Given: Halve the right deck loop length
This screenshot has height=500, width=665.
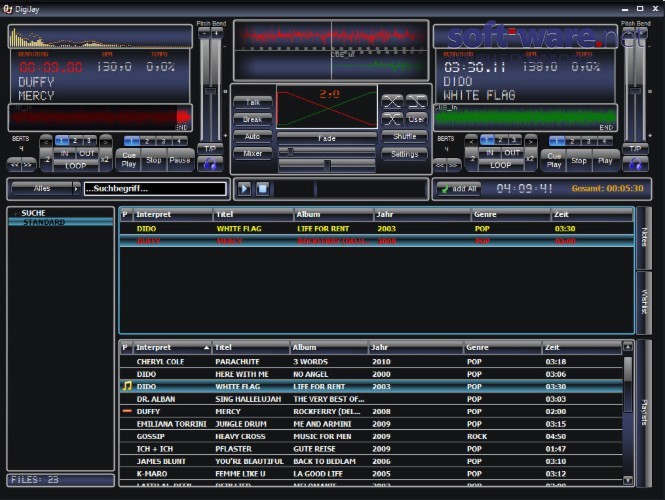Looking at the screenshot, I should pos(472,159).
